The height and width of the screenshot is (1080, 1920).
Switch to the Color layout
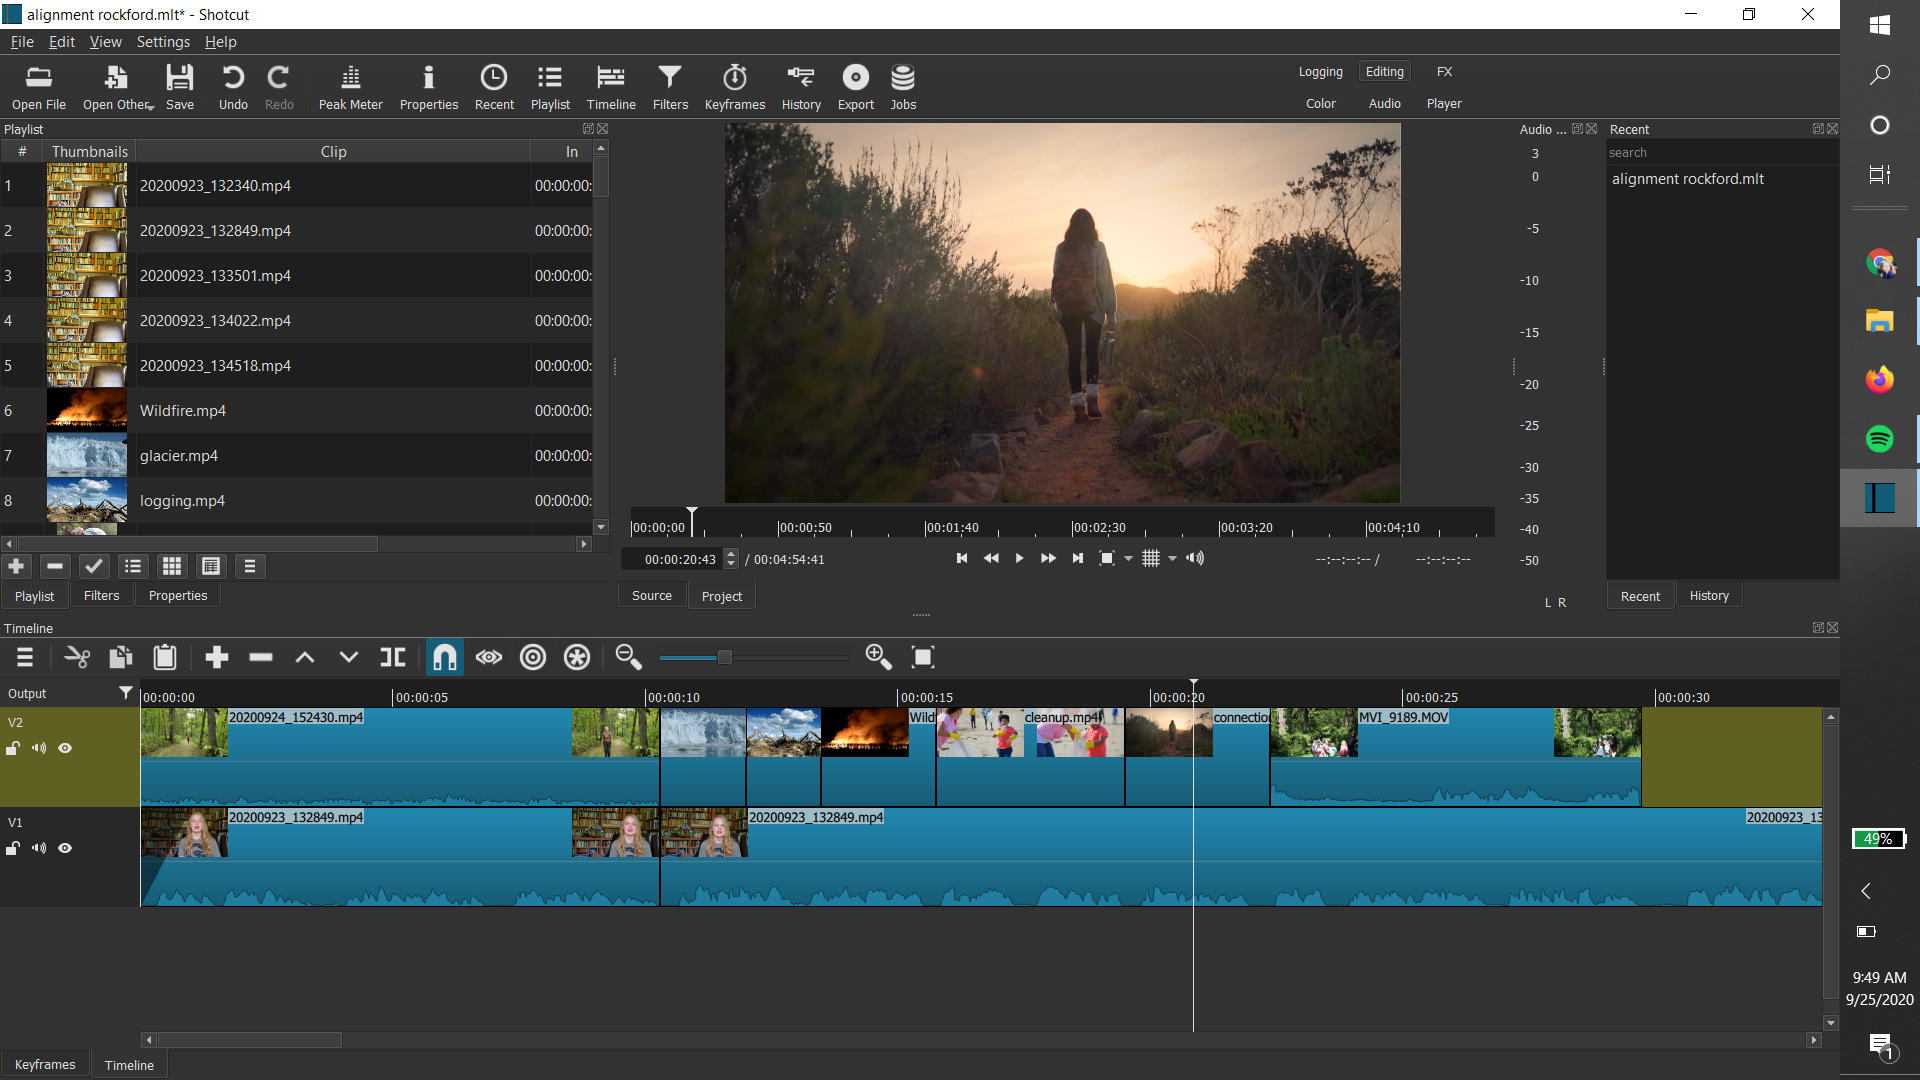pos(1320,104)
